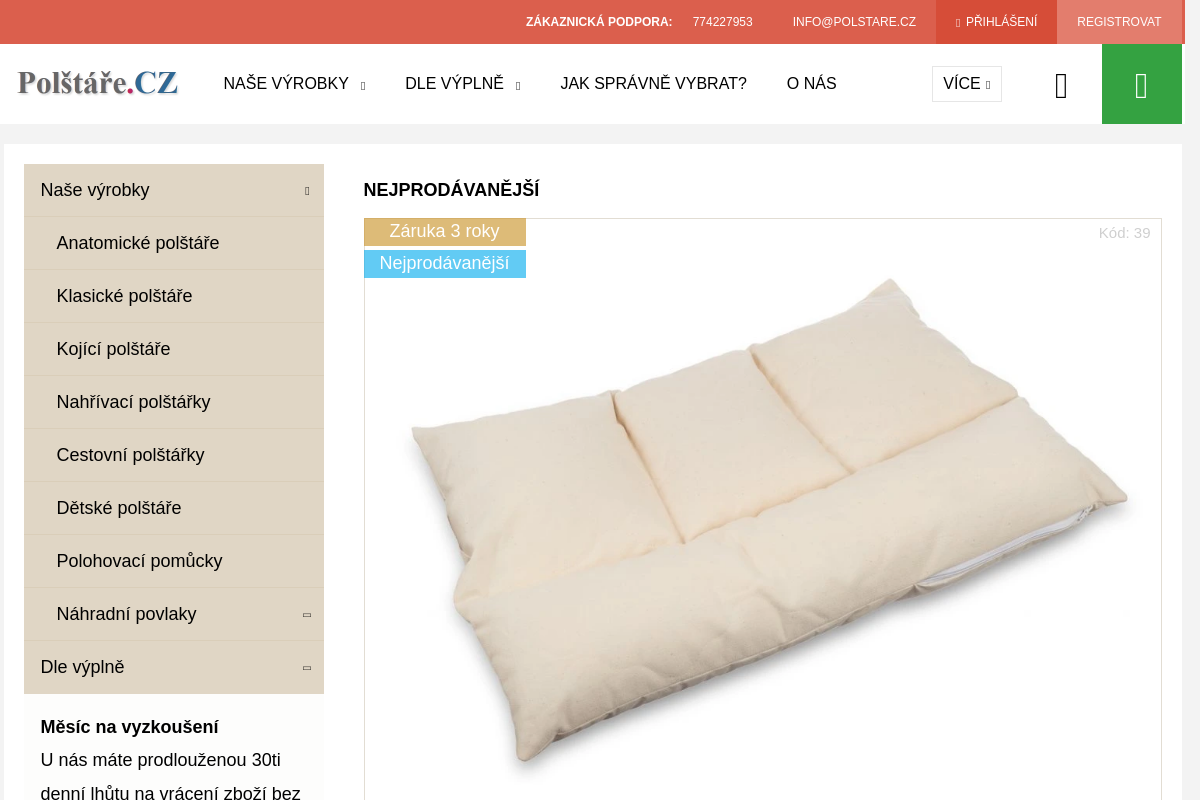Go to Jak správně vybrat? page
1200x800 pixels.
(x=653, y=84)
